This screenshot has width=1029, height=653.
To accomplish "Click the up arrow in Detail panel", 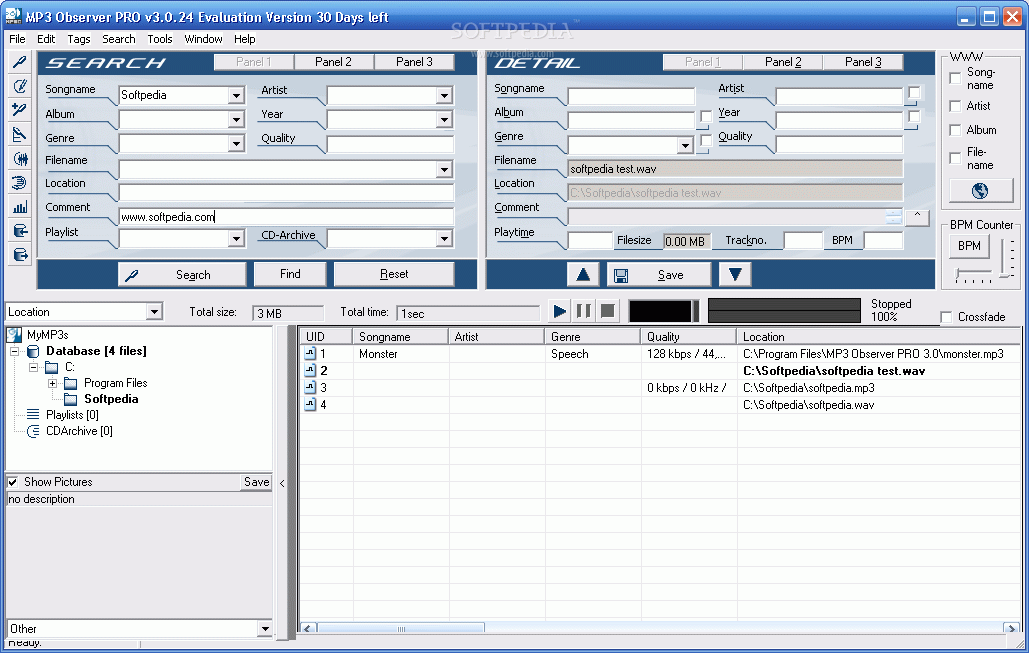I will pos(583,274).
